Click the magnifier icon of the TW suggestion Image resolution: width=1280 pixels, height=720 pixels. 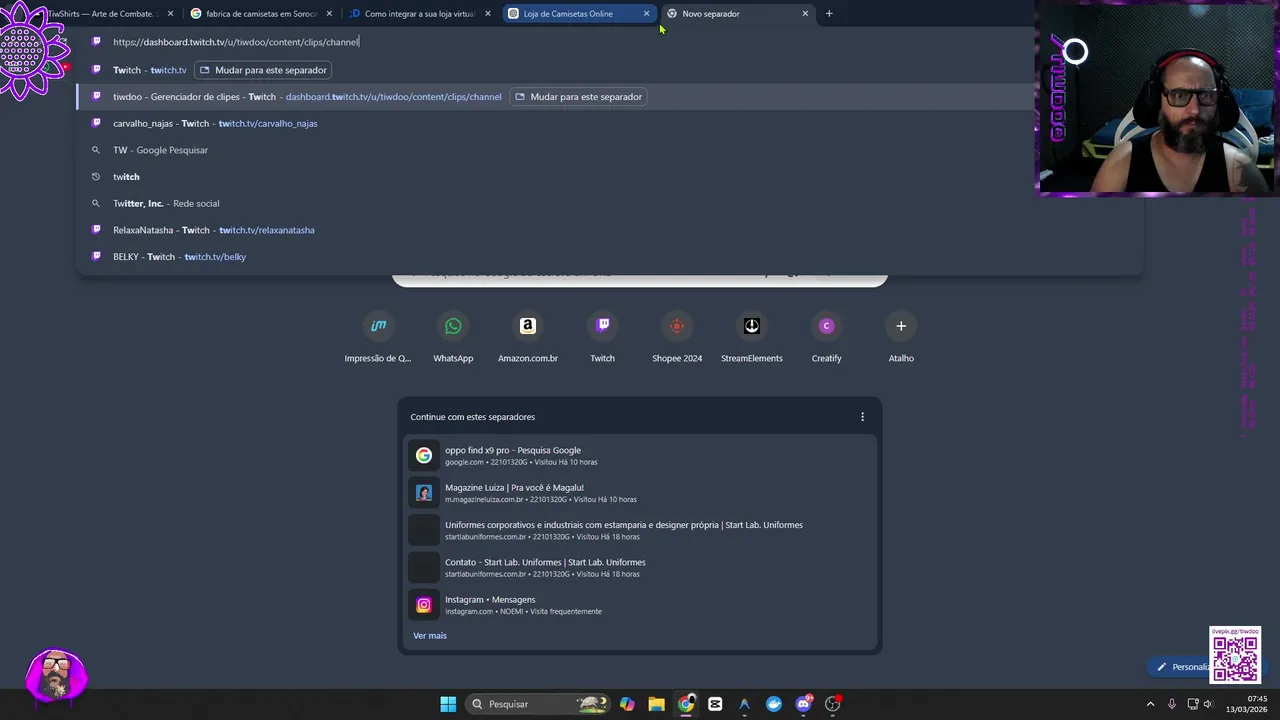[x=96, y=150]
